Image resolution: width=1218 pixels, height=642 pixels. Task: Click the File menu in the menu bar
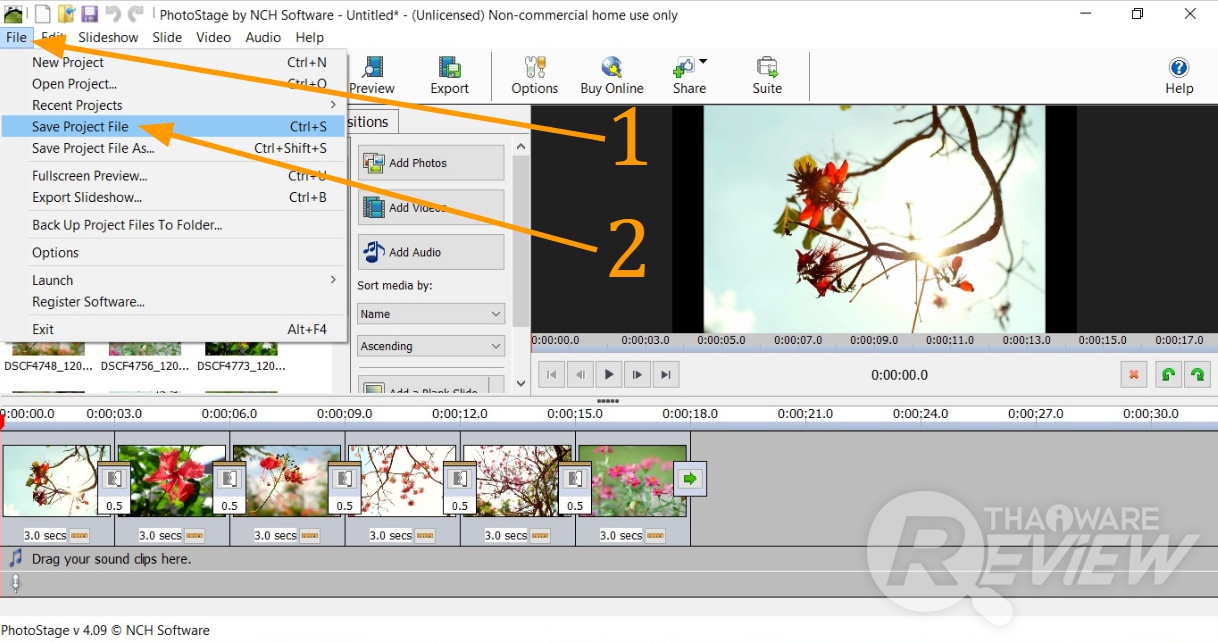click(x=16, y=37)
